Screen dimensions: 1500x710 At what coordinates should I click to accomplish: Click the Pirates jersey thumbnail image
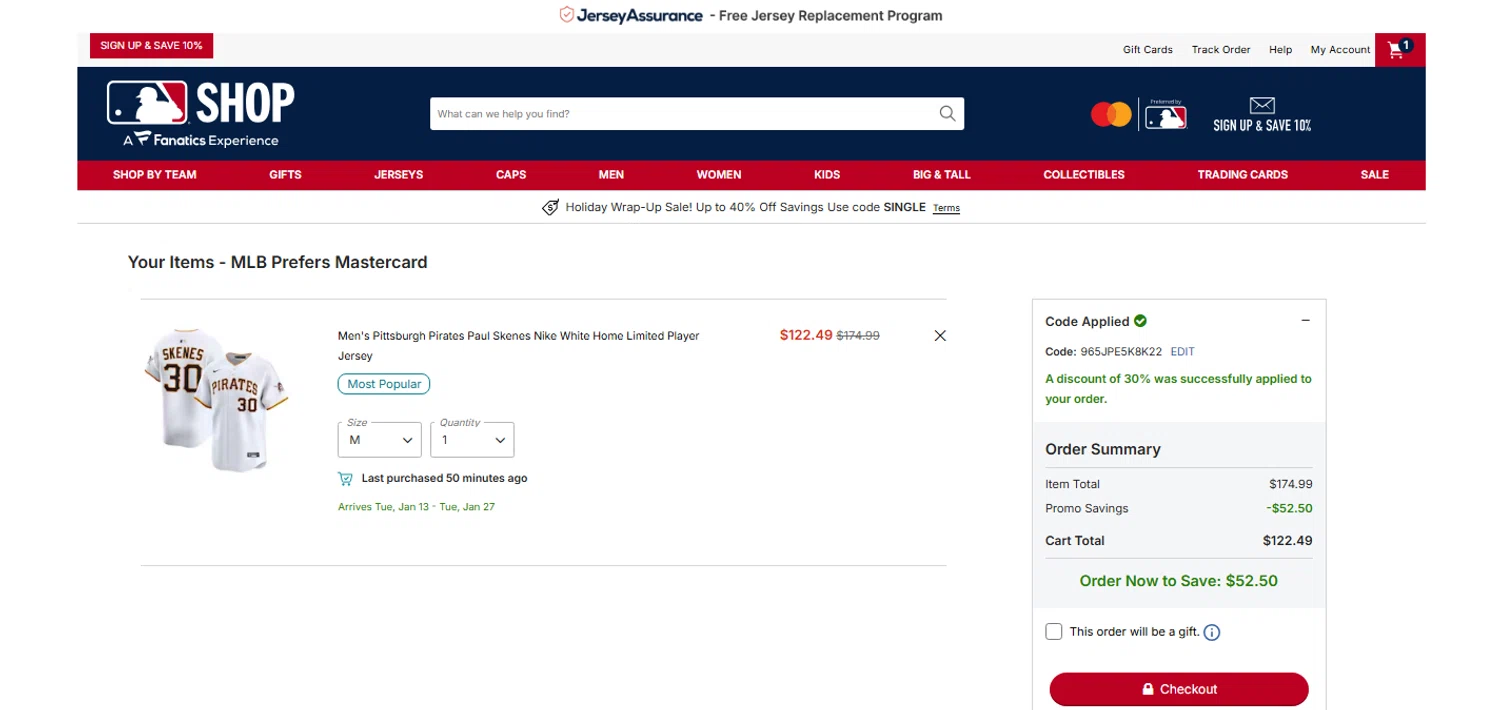pyautogui.click(x=216, y=400)
